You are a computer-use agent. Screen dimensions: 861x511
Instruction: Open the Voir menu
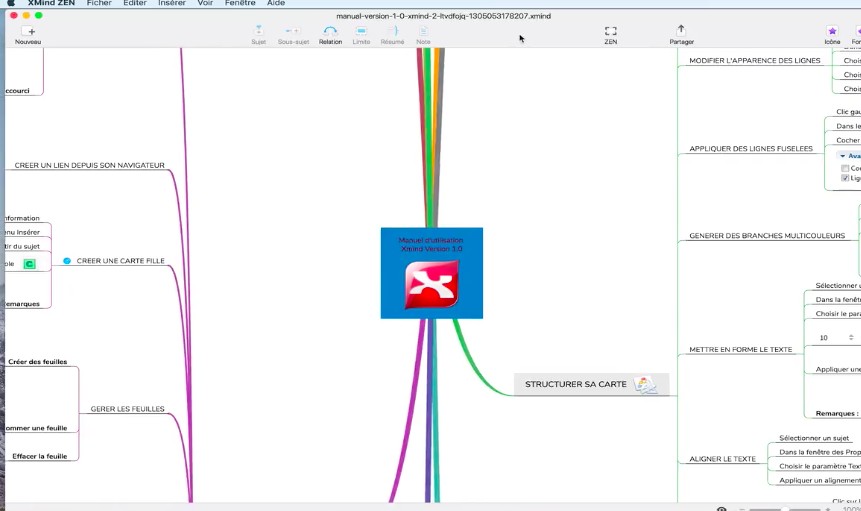click(205, 3)
